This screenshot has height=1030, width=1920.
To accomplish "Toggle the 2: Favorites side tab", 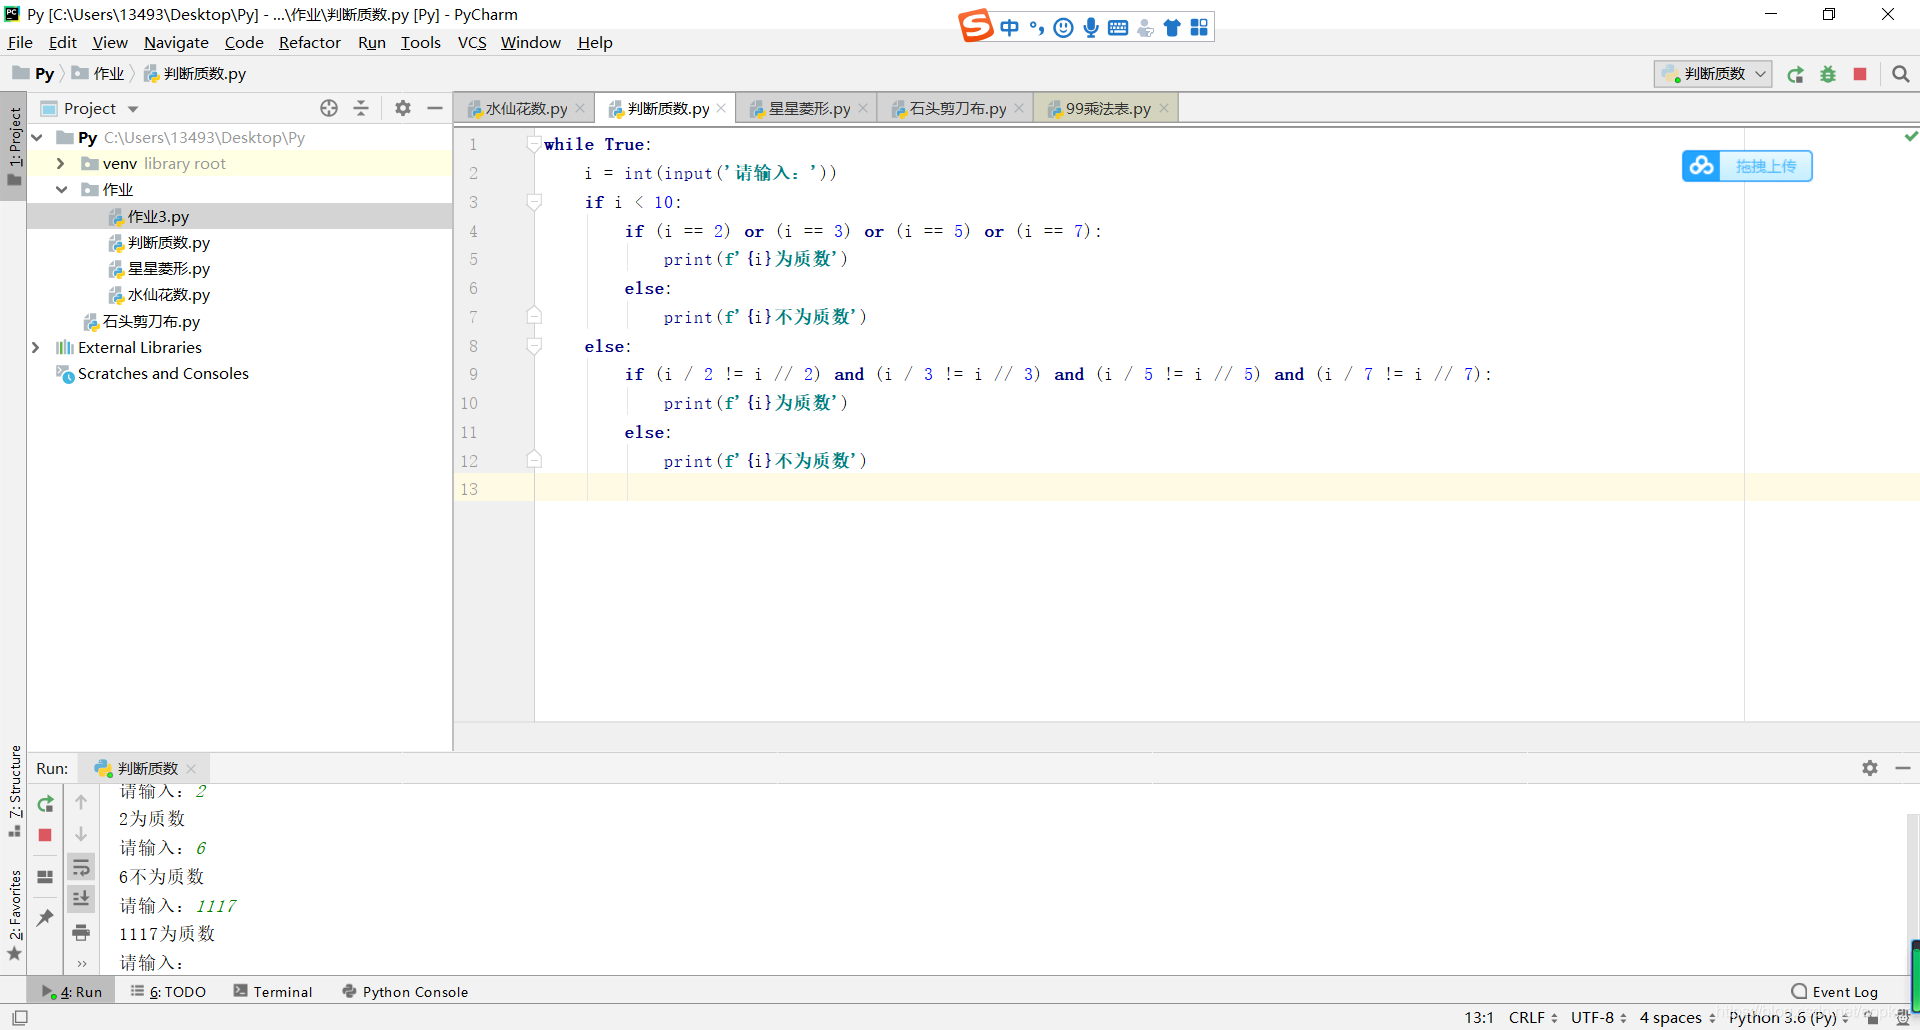I will (14, 916).
